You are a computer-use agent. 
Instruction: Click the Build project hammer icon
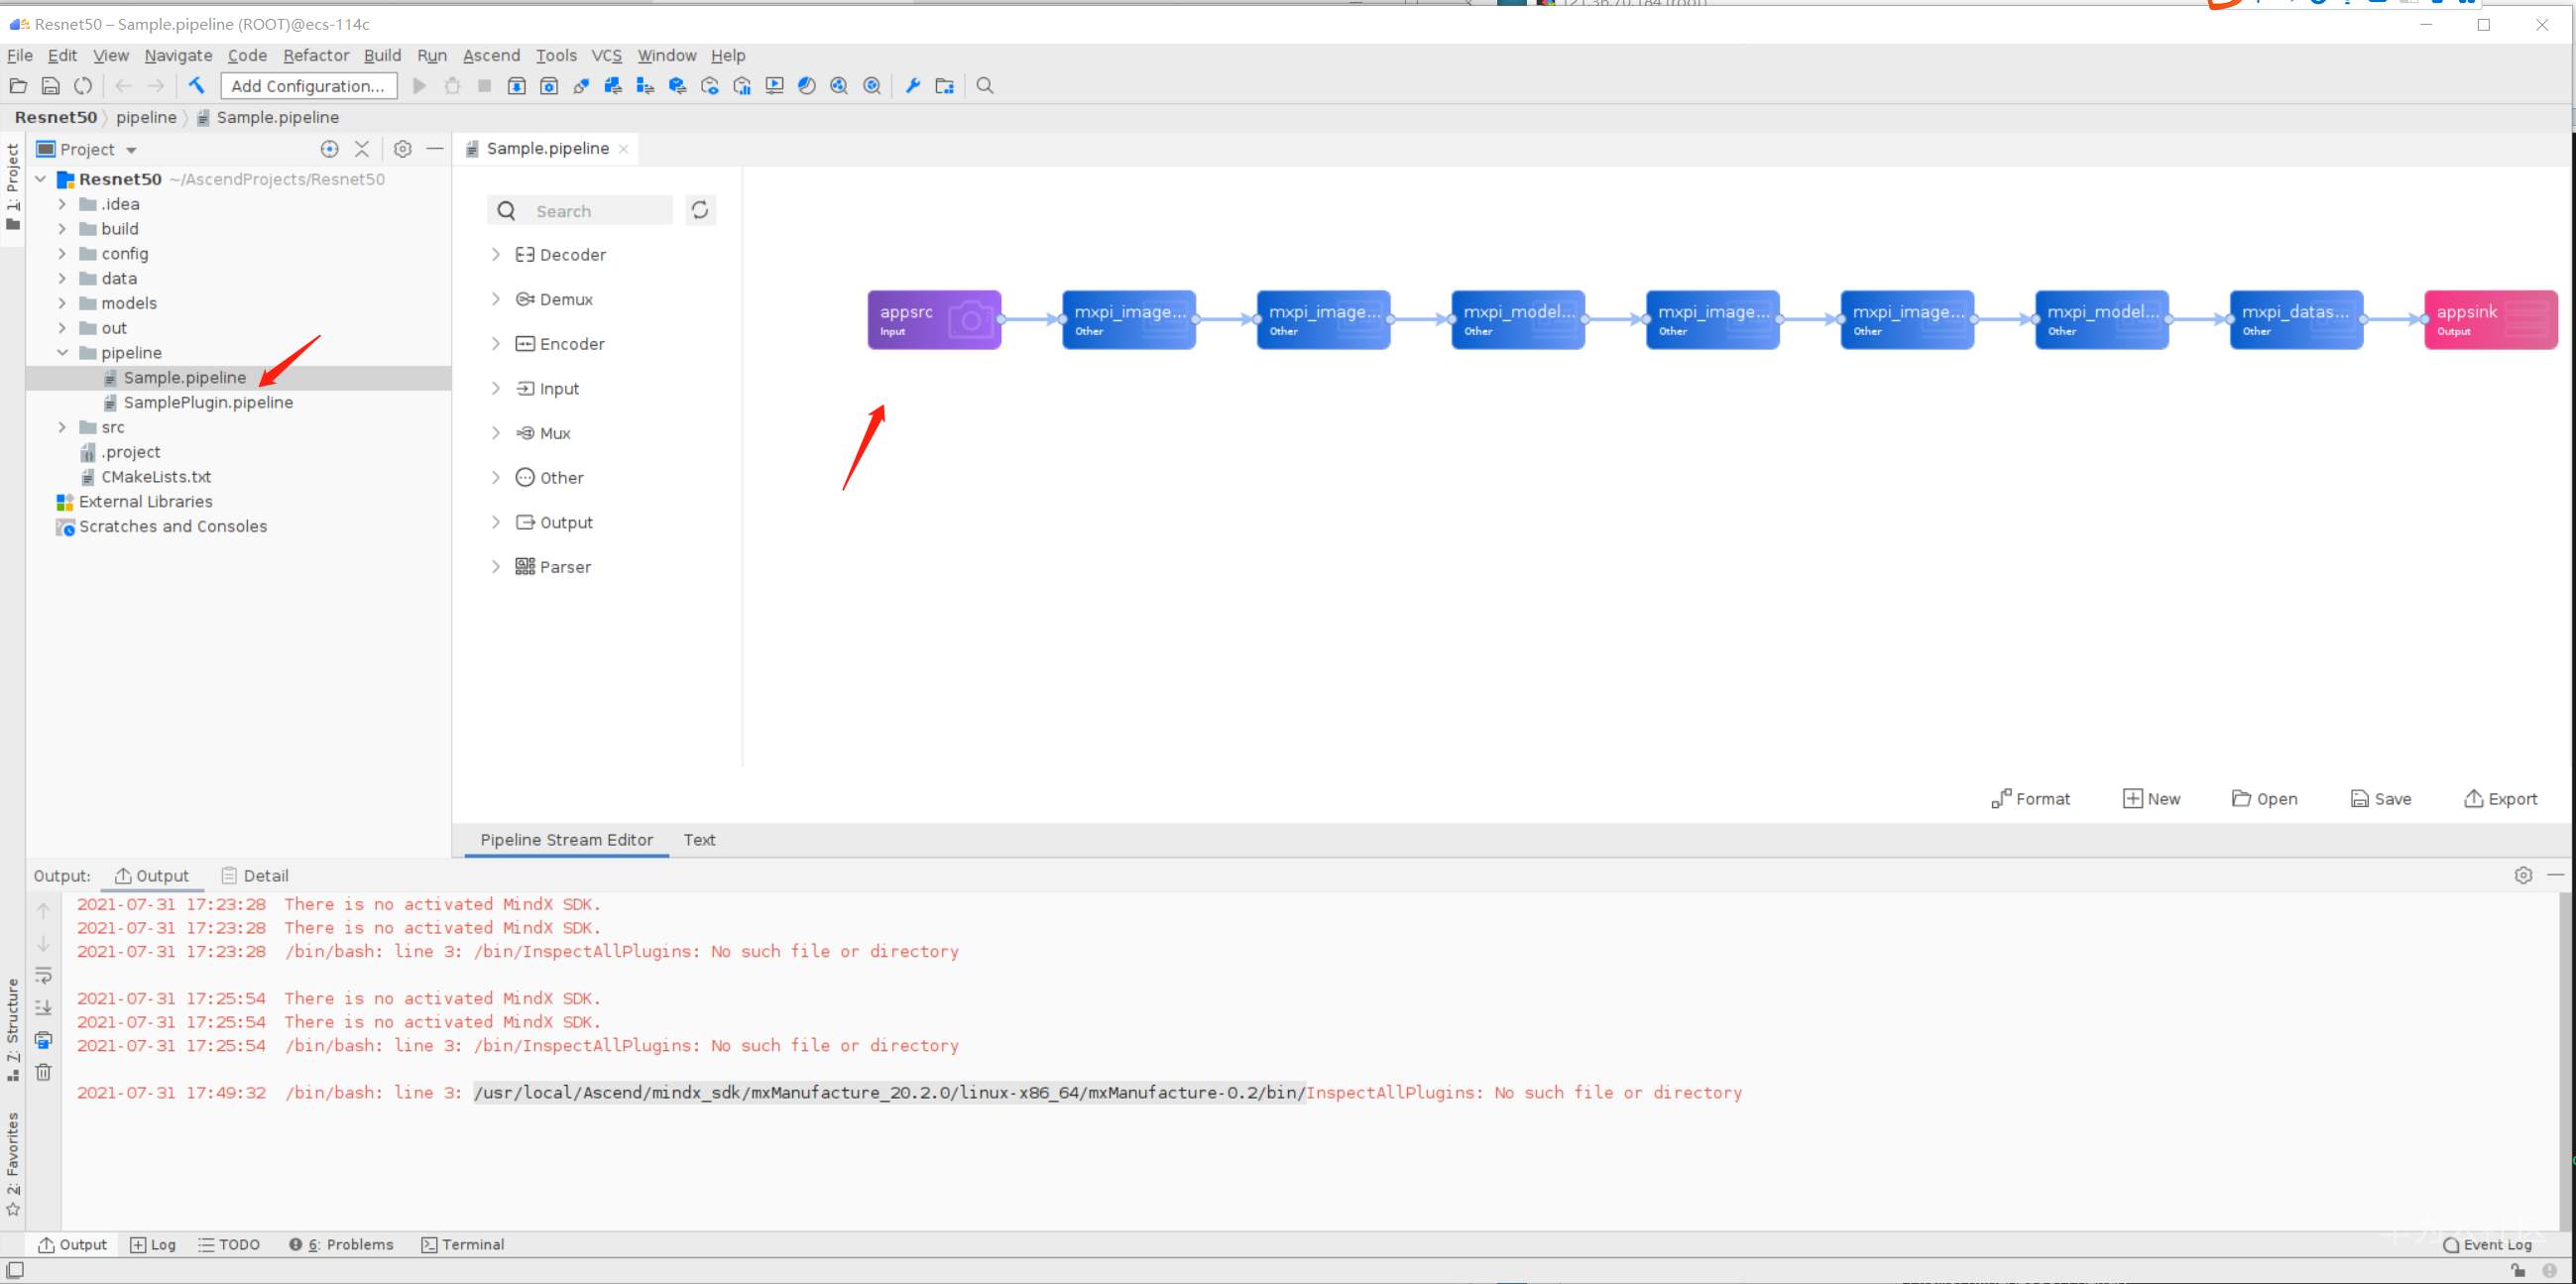197,86
